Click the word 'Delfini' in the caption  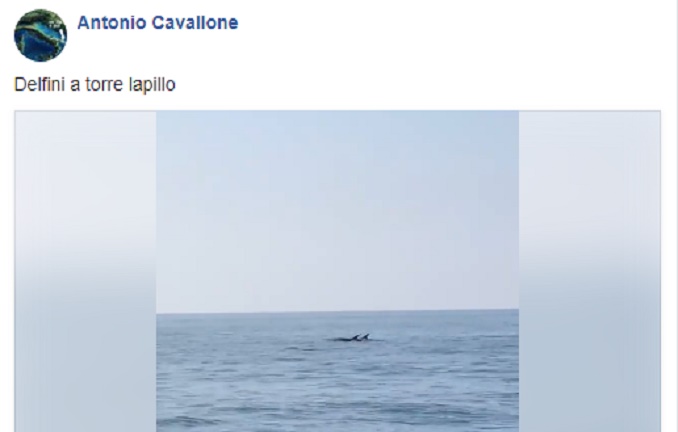coord(40,84)
